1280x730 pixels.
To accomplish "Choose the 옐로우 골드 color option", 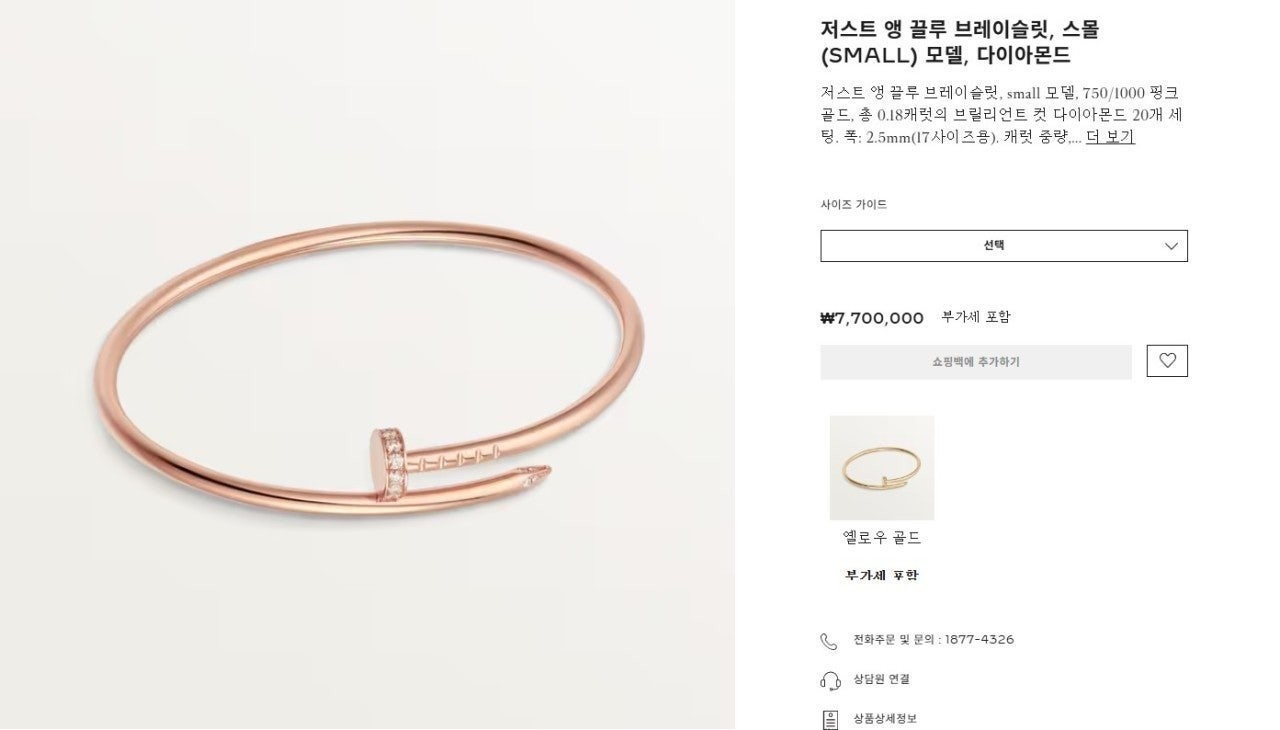I will click(882, 538).
